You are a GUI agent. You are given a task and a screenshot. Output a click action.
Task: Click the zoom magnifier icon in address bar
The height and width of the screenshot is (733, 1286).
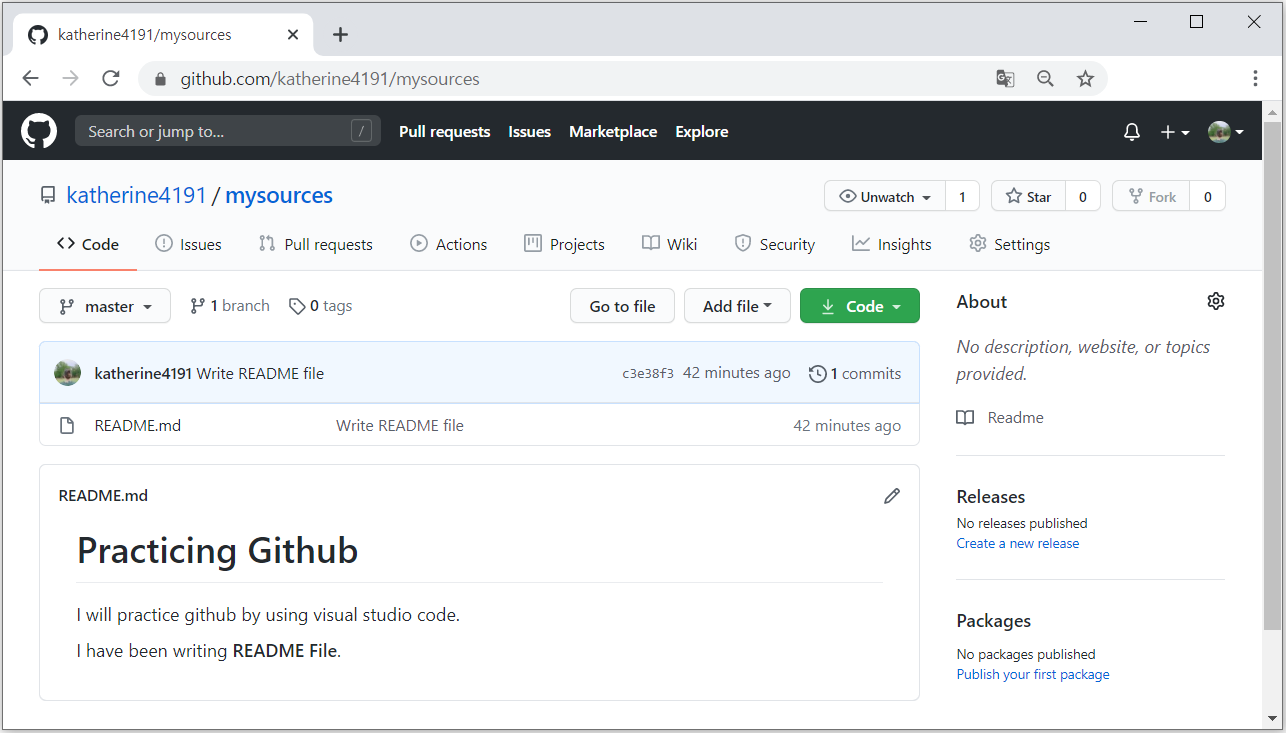click(x=1045, y=79)
